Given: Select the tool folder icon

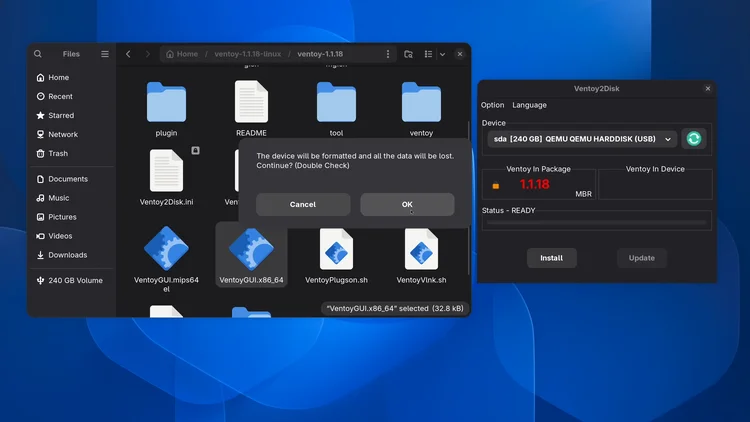Looking at the screenshot, I should (336, 102).
